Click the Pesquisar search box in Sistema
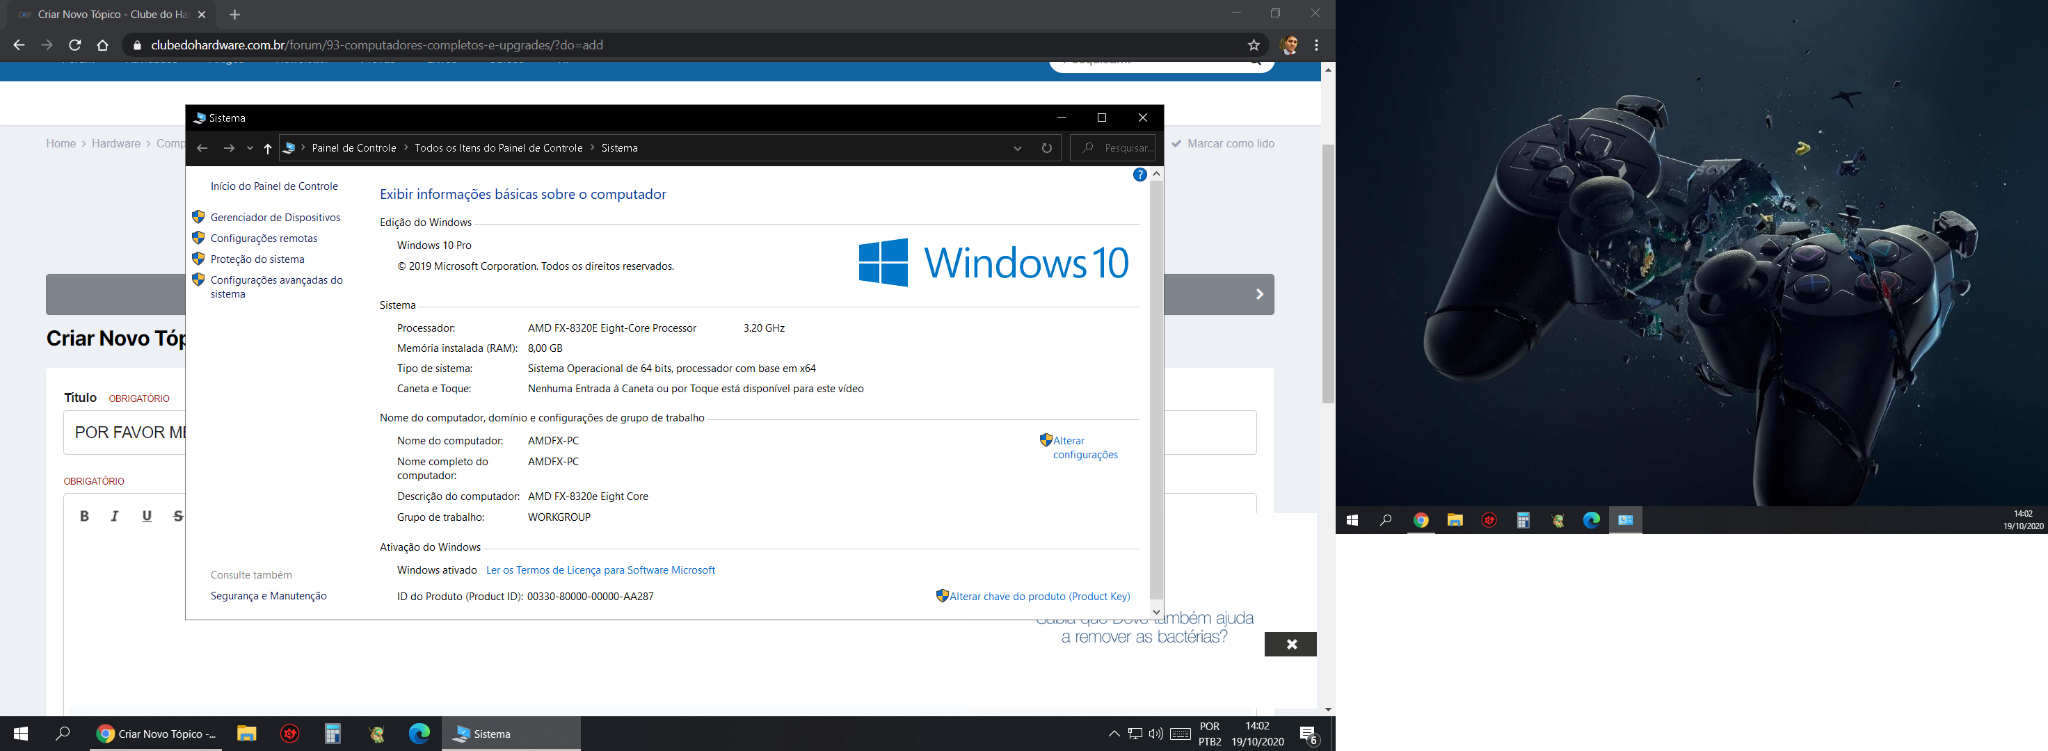2048x751 pixels. (1114, 148)
